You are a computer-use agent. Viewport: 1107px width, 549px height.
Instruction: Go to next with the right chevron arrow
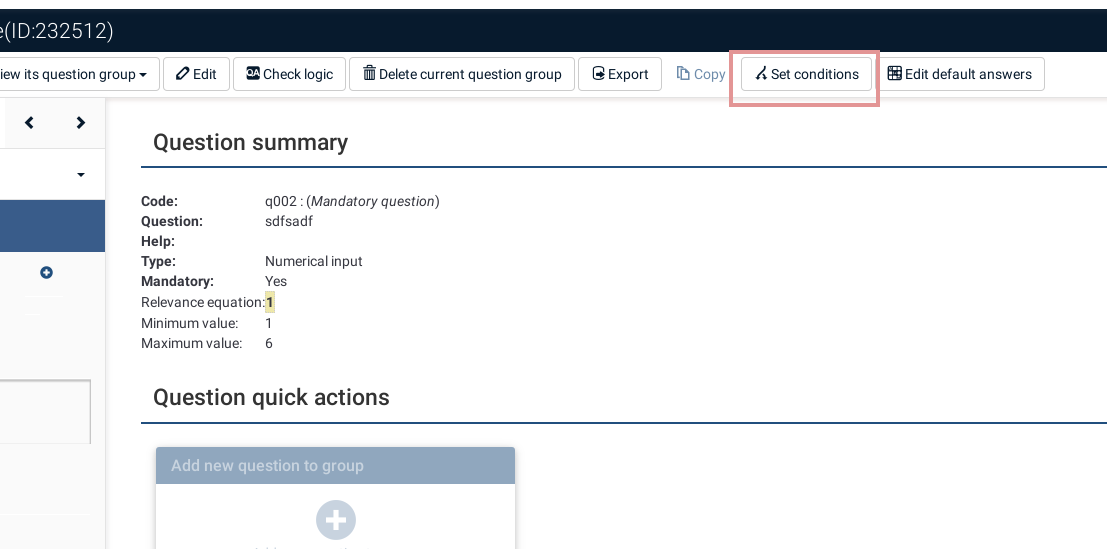(x=81, y=123)
